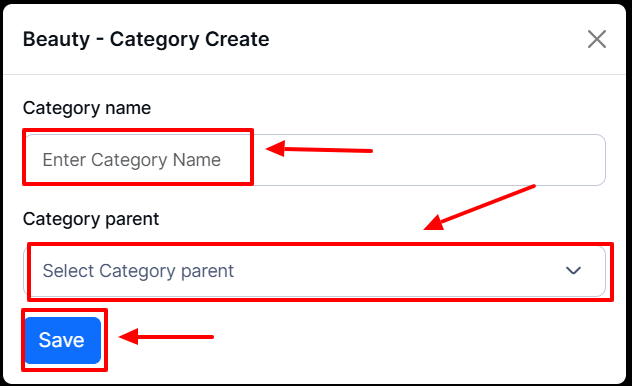632x386 pixels.
Task: Save the new category
Action: pyautogui.click(x=62, y=340)
